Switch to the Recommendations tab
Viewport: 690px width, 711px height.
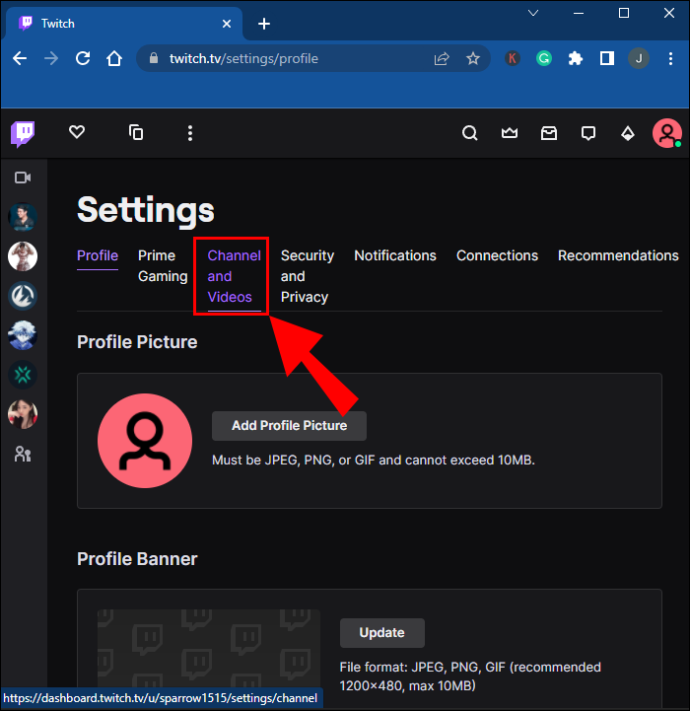618,256
